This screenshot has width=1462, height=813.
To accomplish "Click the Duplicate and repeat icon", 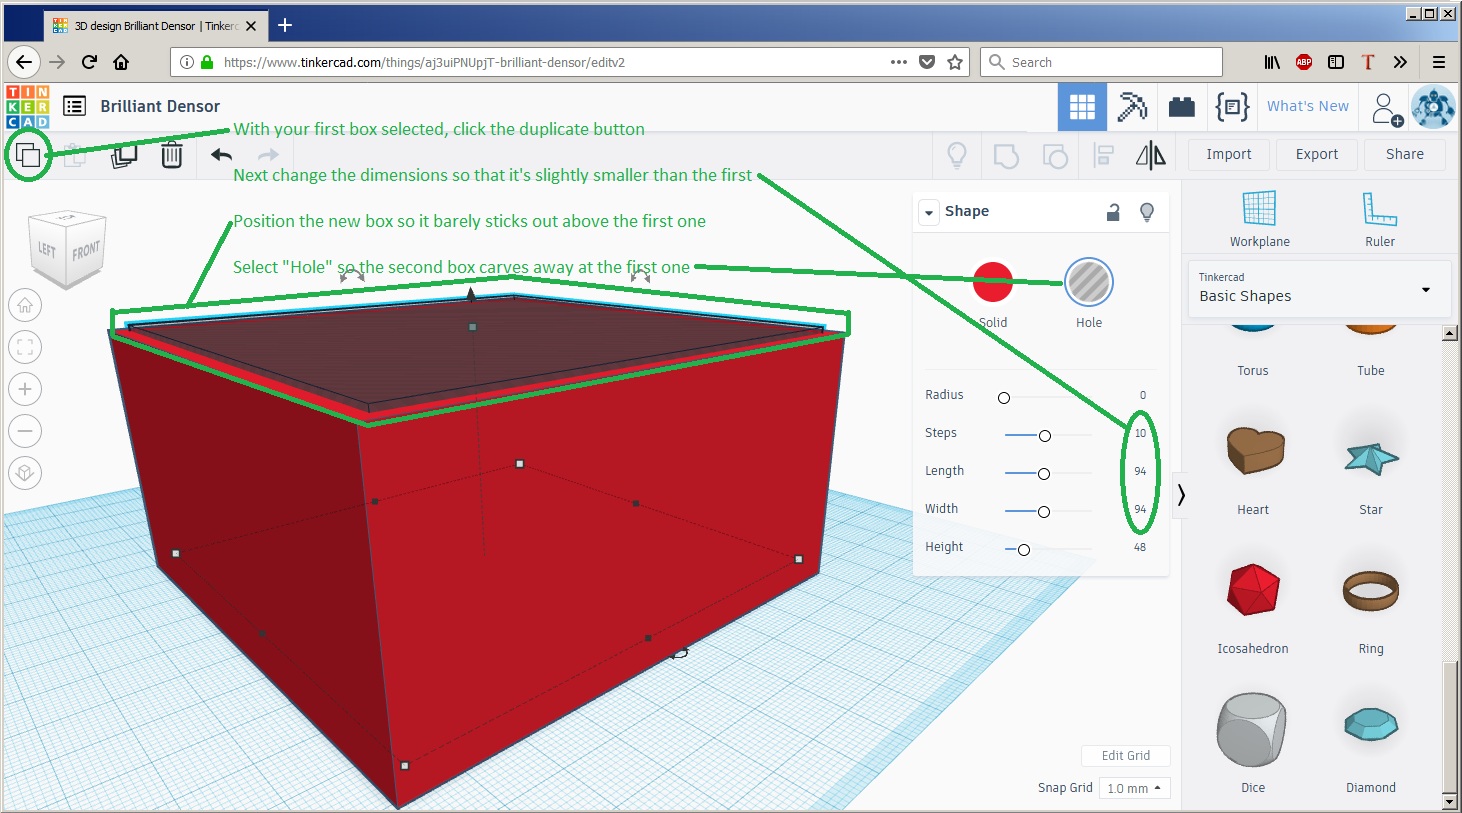I will [124, 155].
